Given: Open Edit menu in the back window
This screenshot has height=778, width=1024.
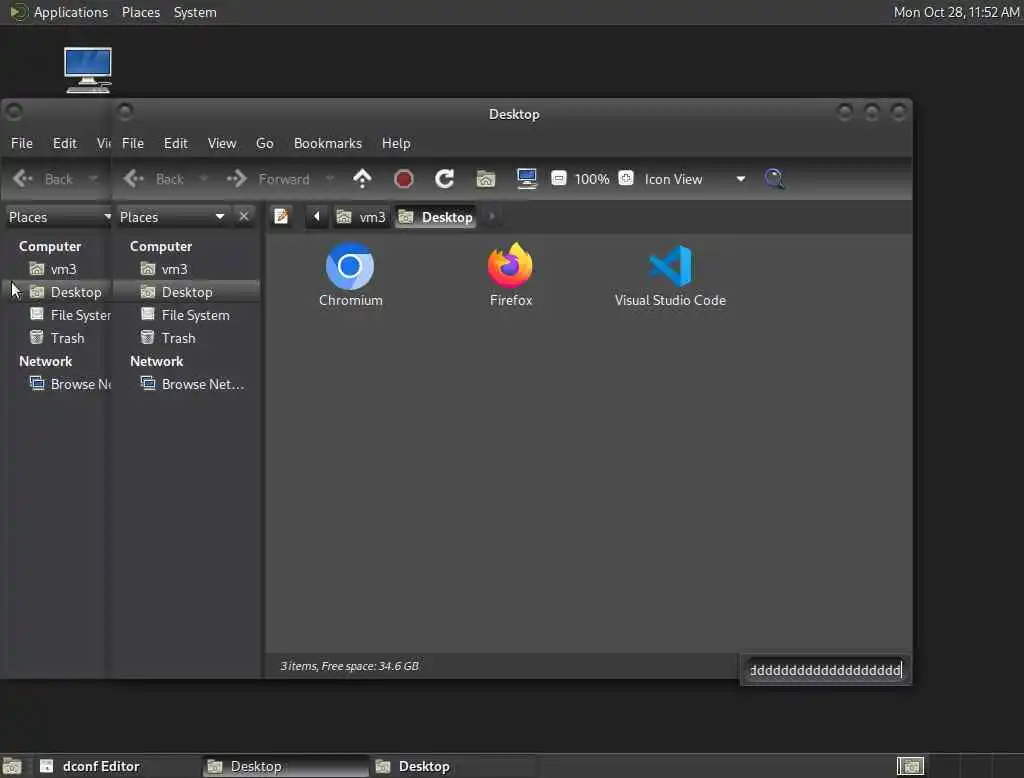Looking at the screenshot, I should click(x=65, y=143).
